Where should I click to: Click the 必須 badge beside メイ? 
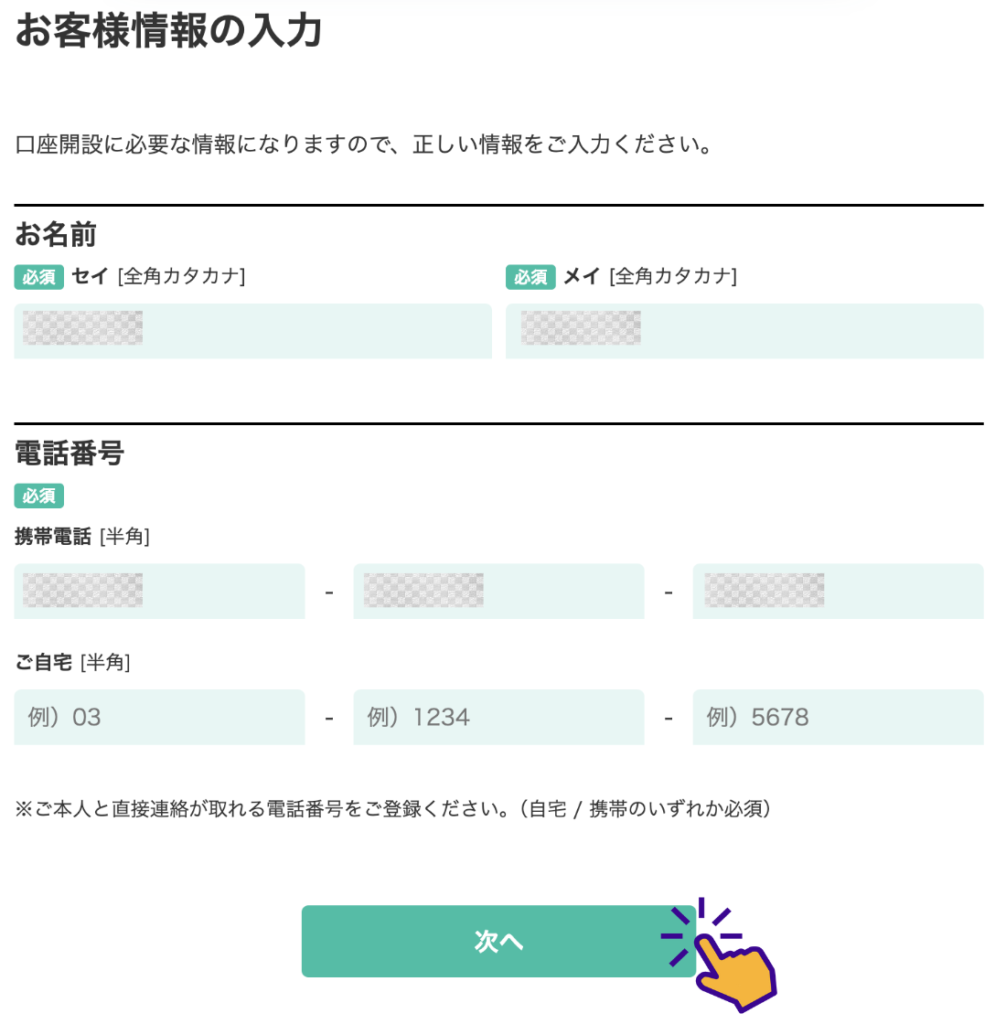530,277
